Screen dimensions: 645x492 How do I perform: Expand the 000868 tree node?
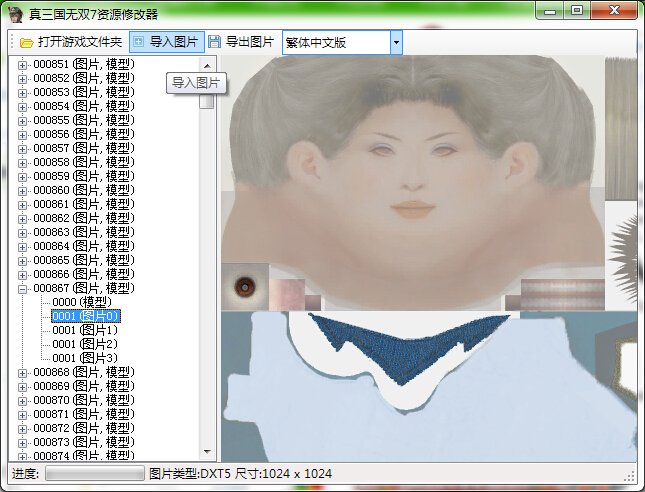[x=23, y=372]
